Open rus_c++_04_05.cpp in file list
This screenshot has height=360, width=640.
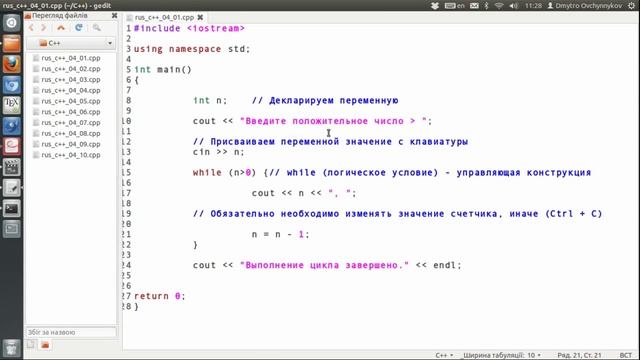tap(71, 101)
